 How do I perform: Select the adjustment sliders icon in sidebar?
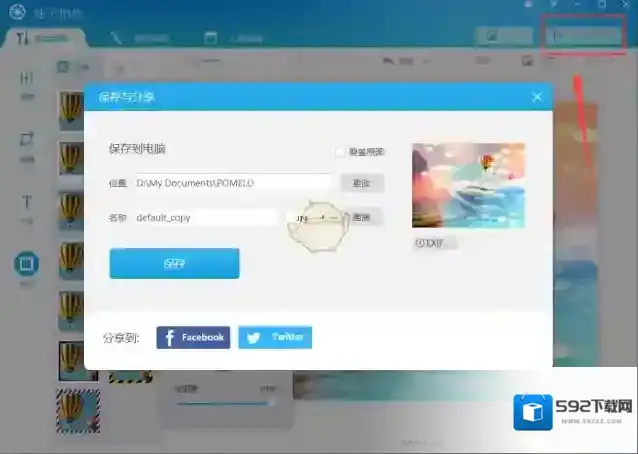[27, 81]
